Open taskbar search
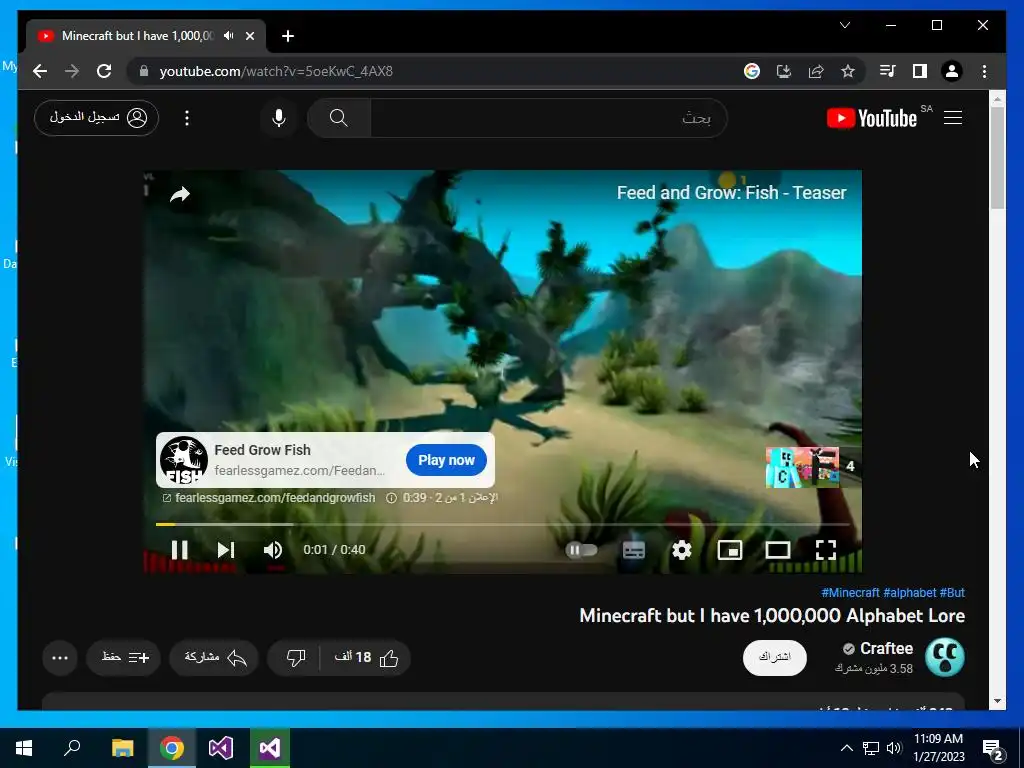 [x=72, y=748]
